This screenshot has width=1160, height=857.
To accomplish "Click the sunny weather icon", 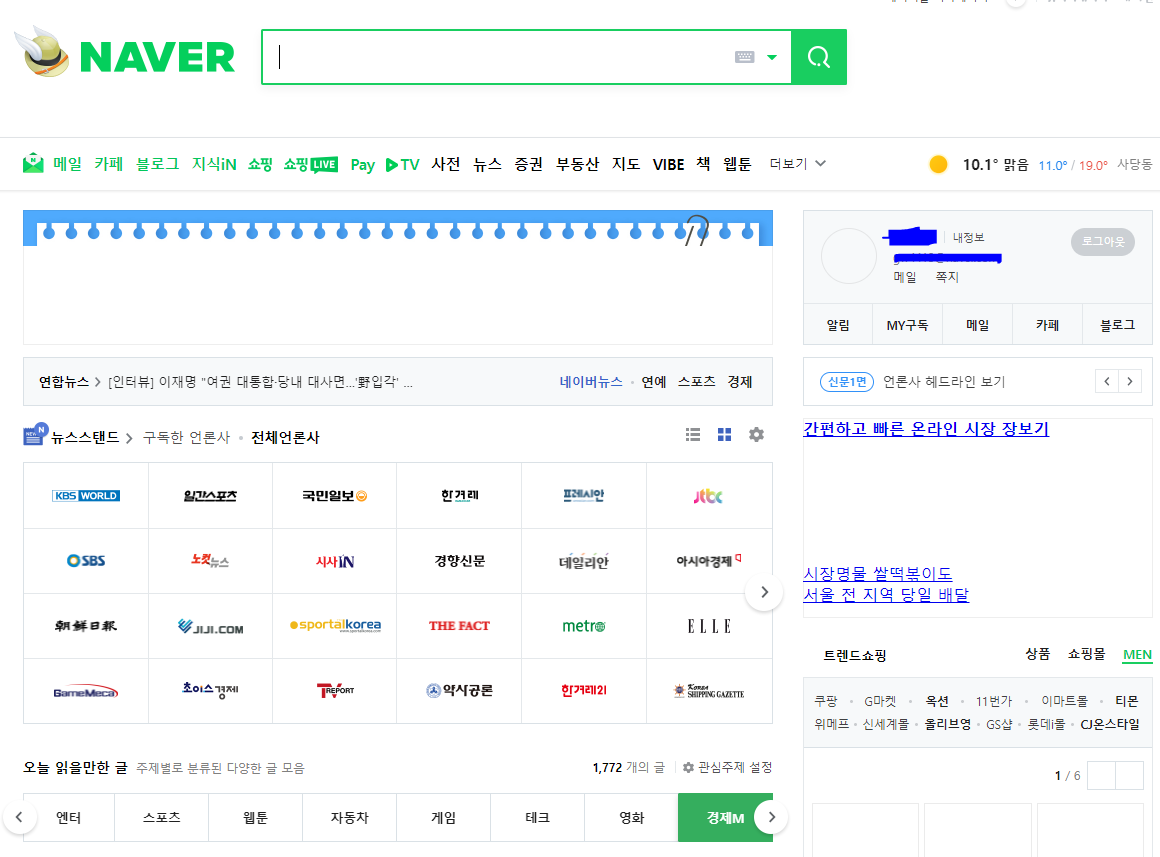I will pos(938,164).
